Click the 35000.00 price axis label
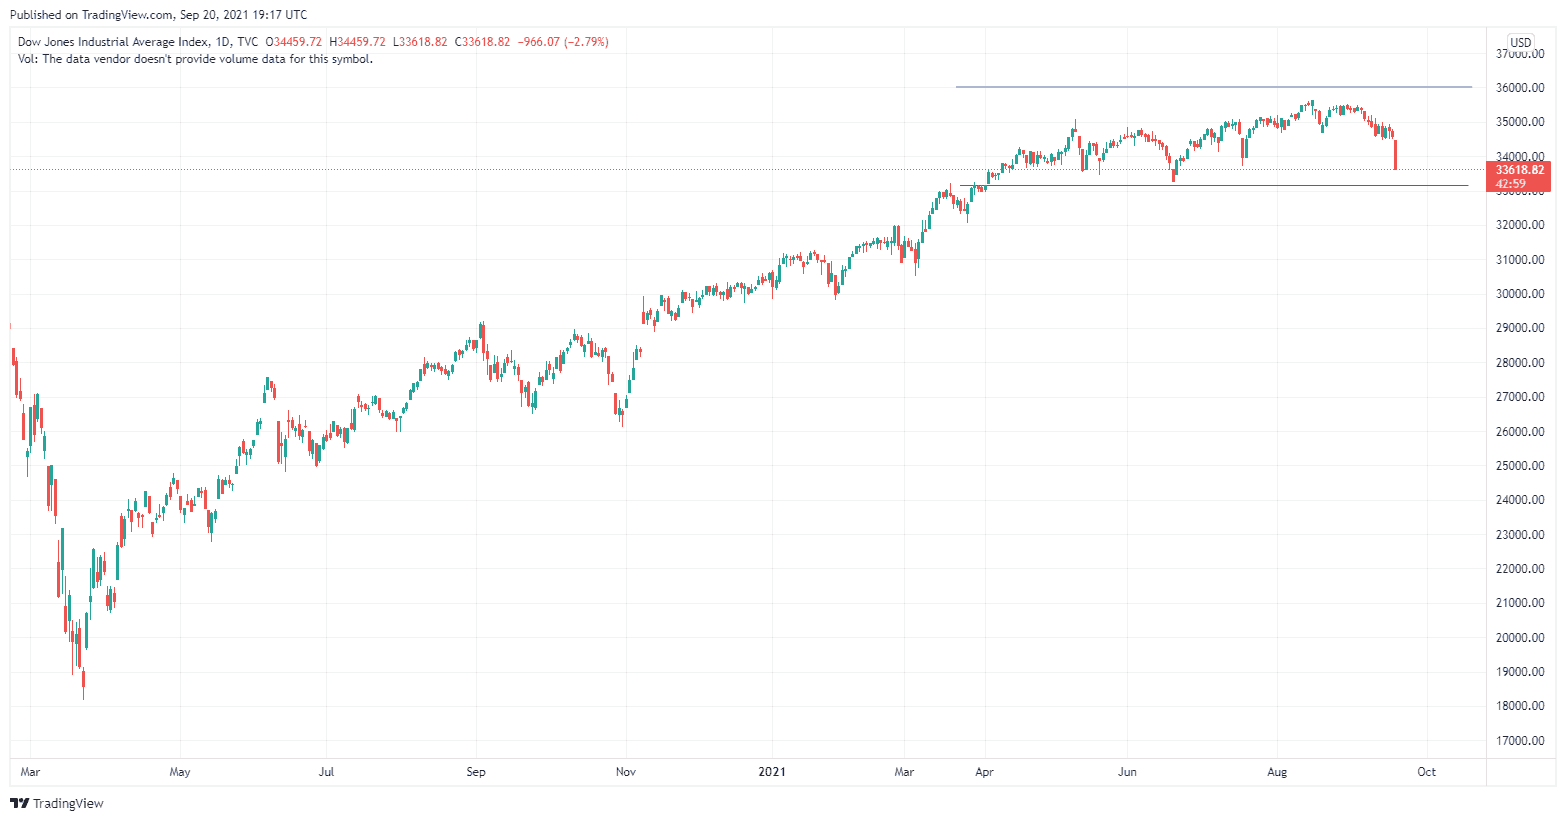1566x821 pixels. pyautogui.click(x=1520, y=122)
